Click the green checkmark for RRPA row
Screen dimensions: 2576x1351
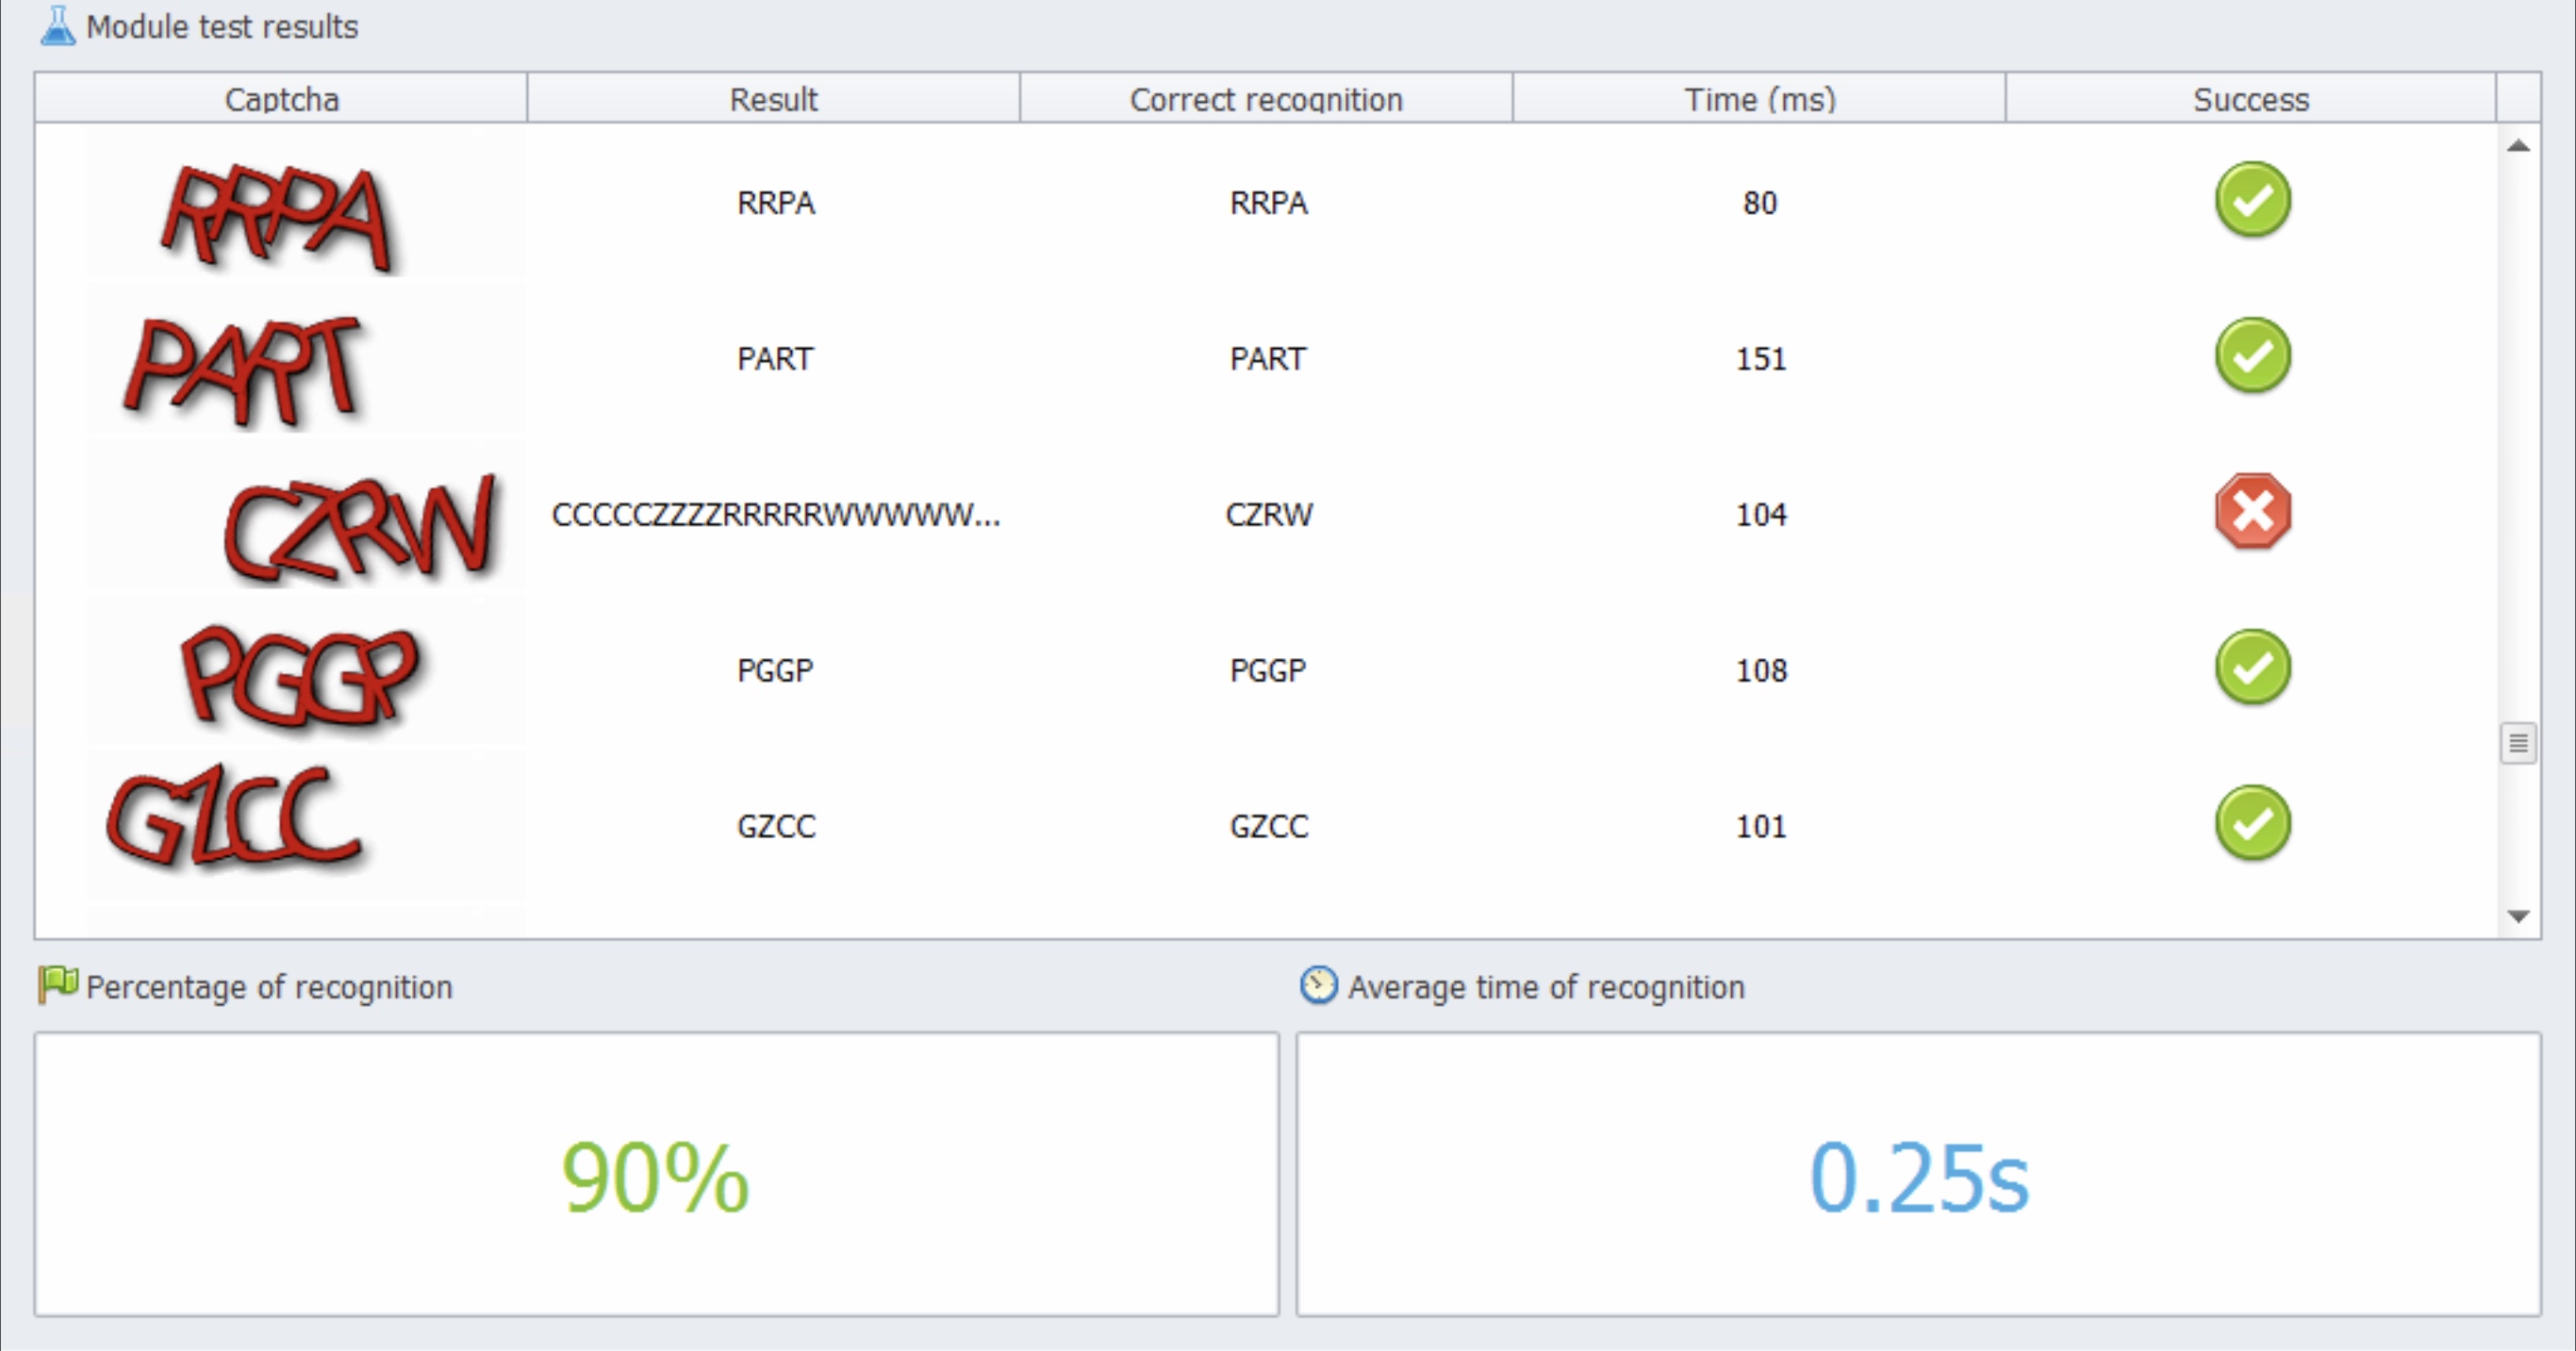(x=2252, y=200)
